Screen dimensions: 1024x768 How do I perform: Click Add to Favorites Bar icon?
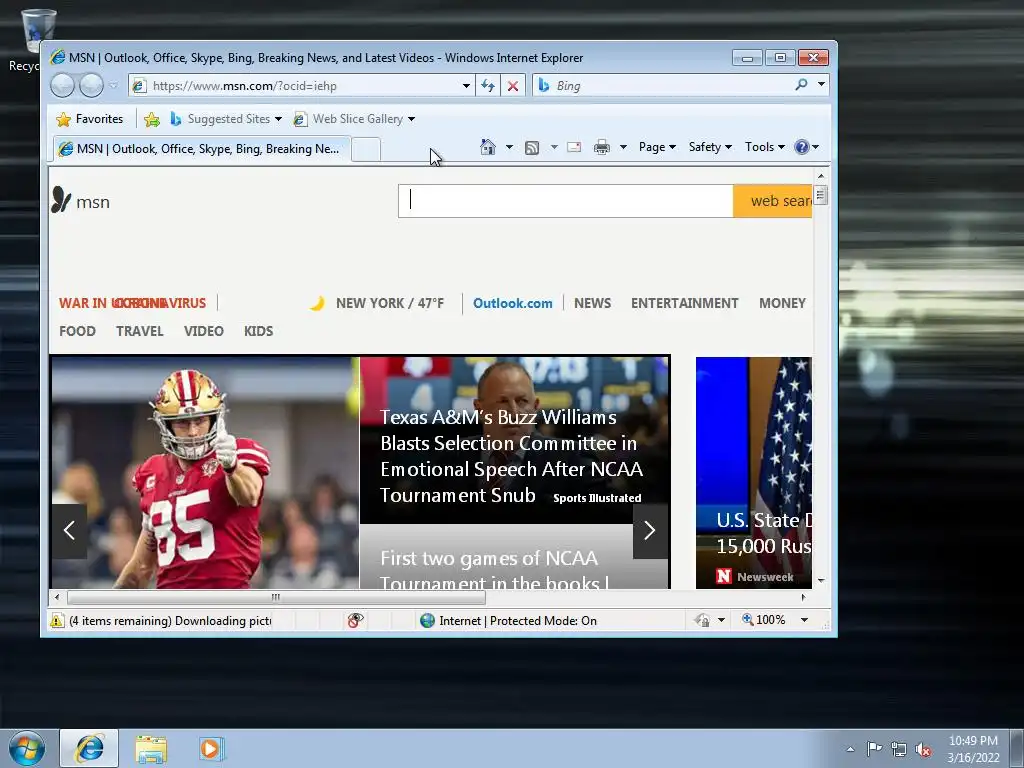[x=152, y=119]
